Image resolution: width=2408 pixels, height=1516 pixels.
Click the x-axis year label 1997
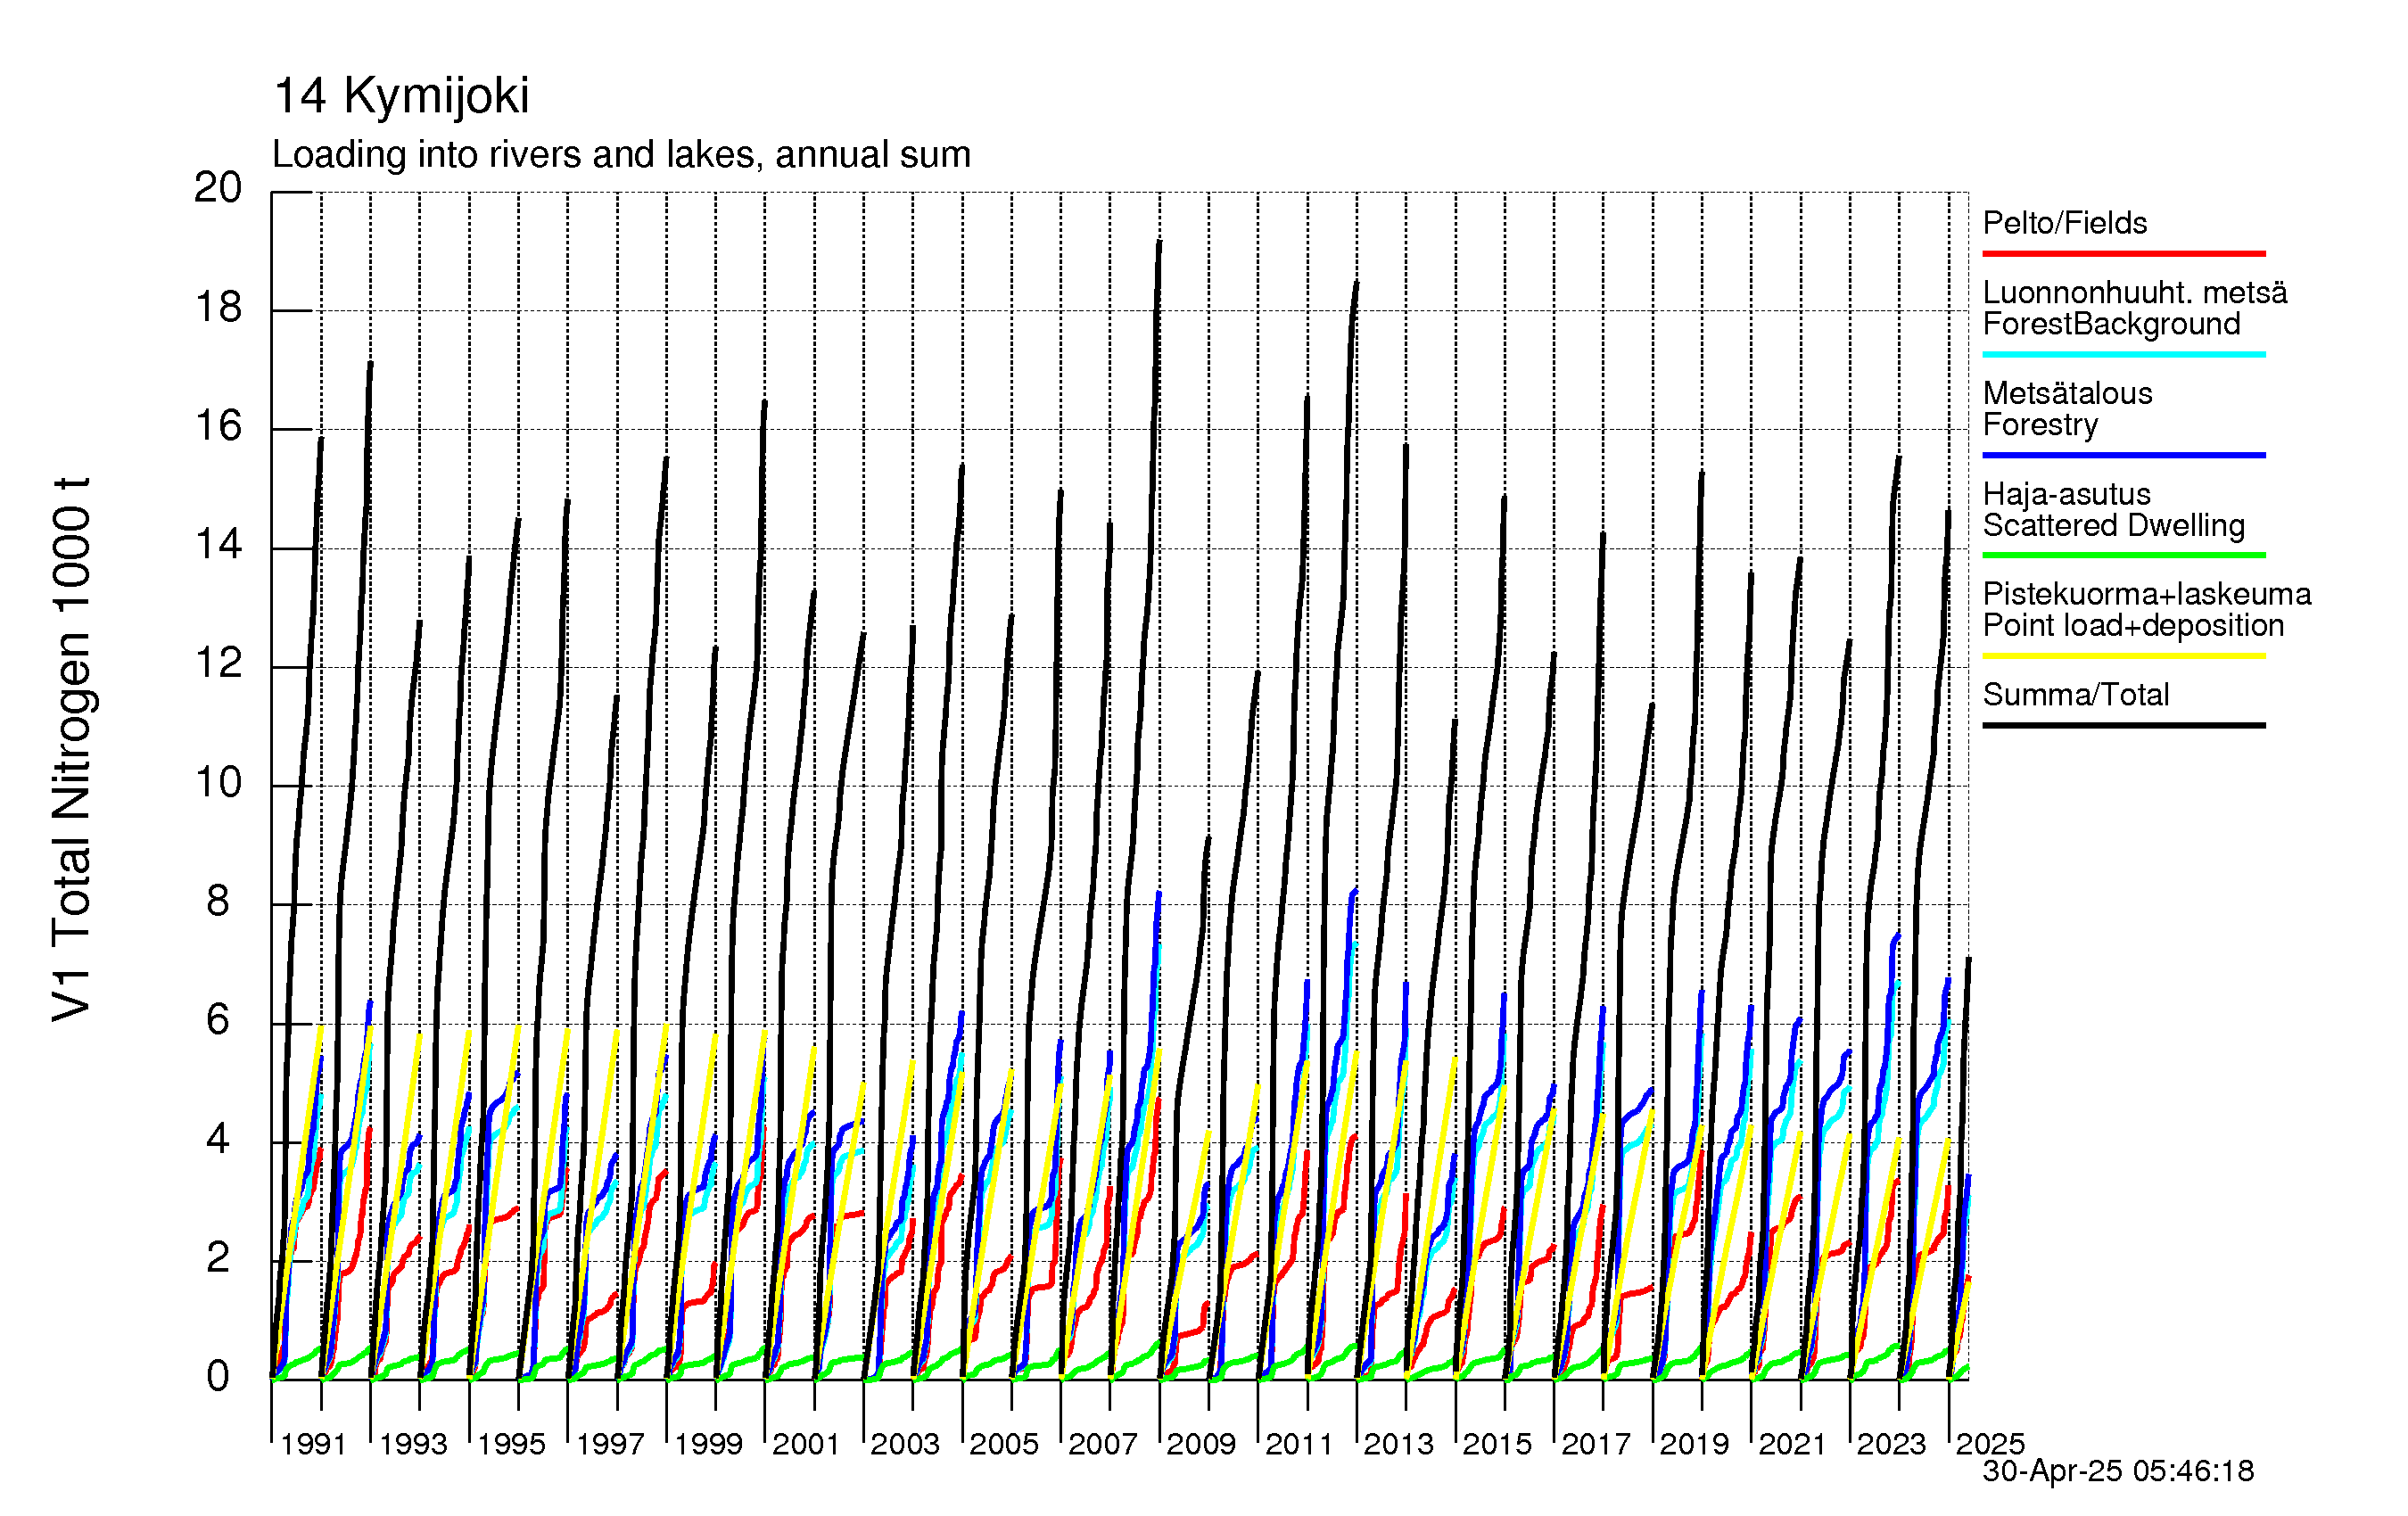pos(610,1444)
